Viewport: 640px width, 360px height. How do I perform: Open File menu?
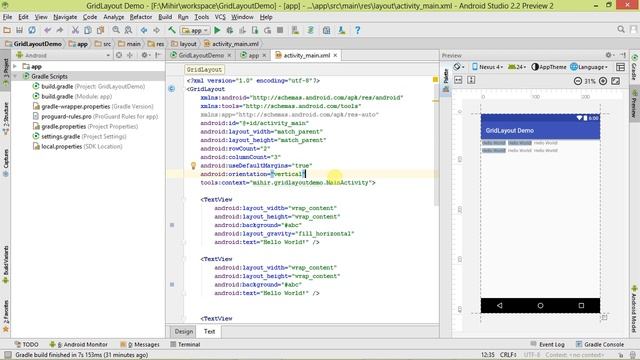tap(7, 17)
